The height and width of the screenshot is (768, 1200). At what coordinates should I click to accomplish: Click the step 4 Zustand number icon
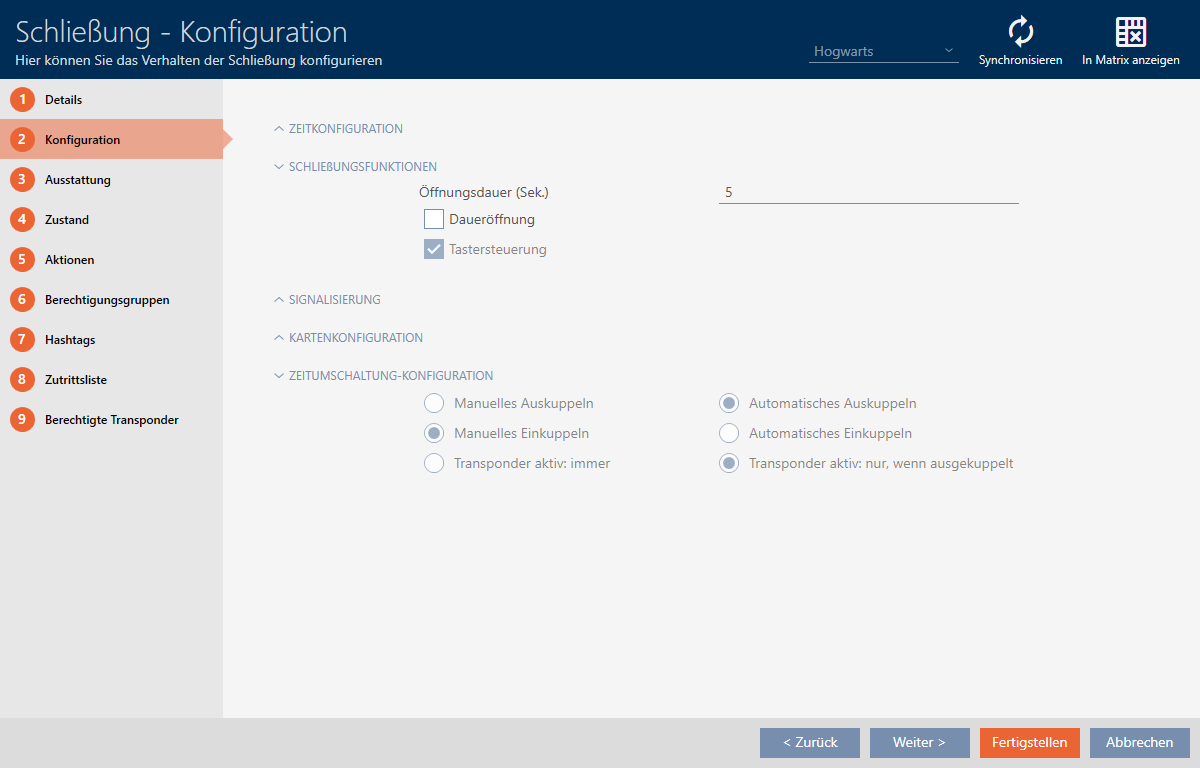tap(22, 220)
